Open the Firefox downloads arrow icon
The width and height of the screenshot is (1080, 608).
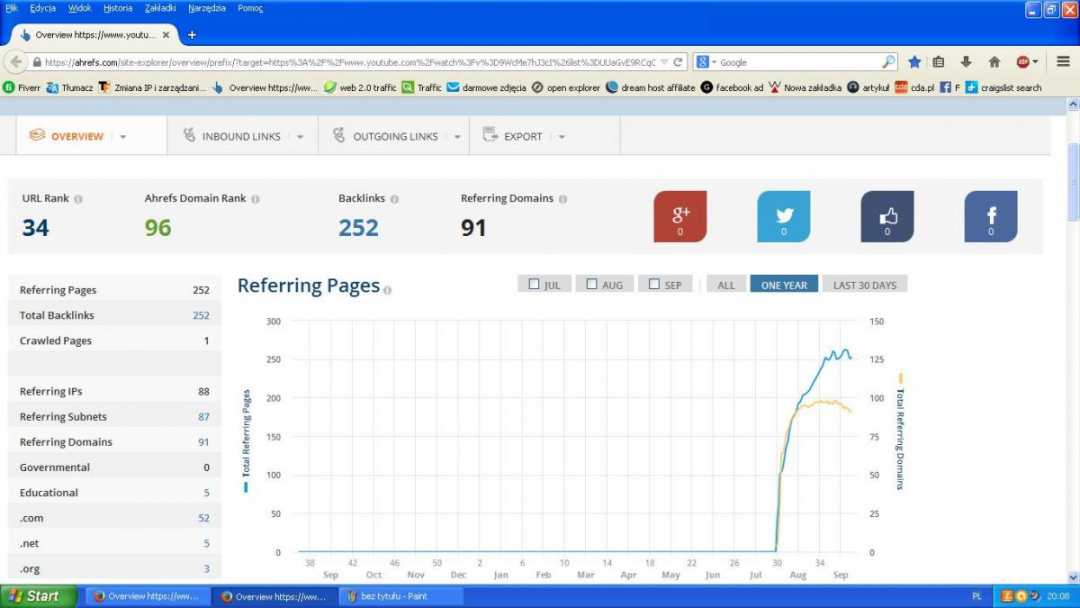pyautogui.click(x=966, y=62)
